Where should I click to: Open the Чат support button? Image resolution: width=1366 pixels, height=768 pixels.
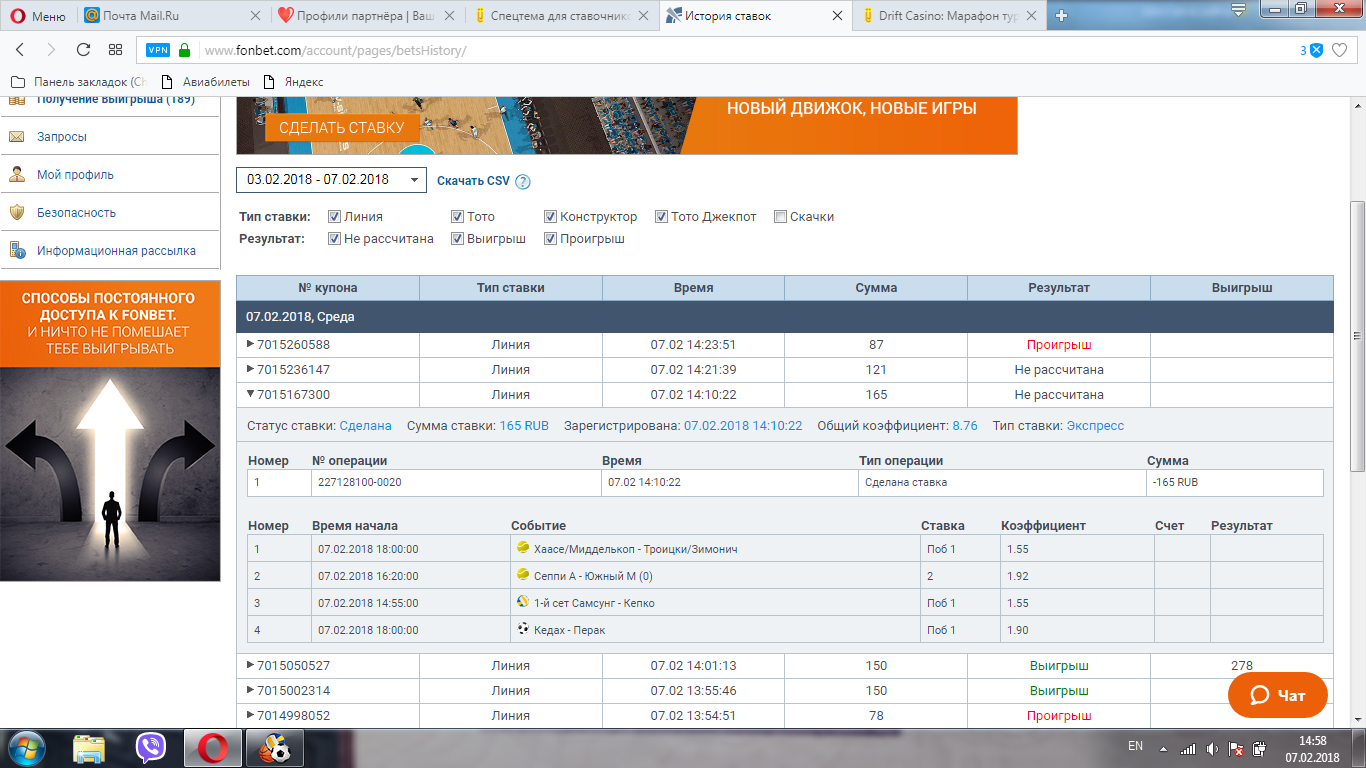pos(1277,695)
